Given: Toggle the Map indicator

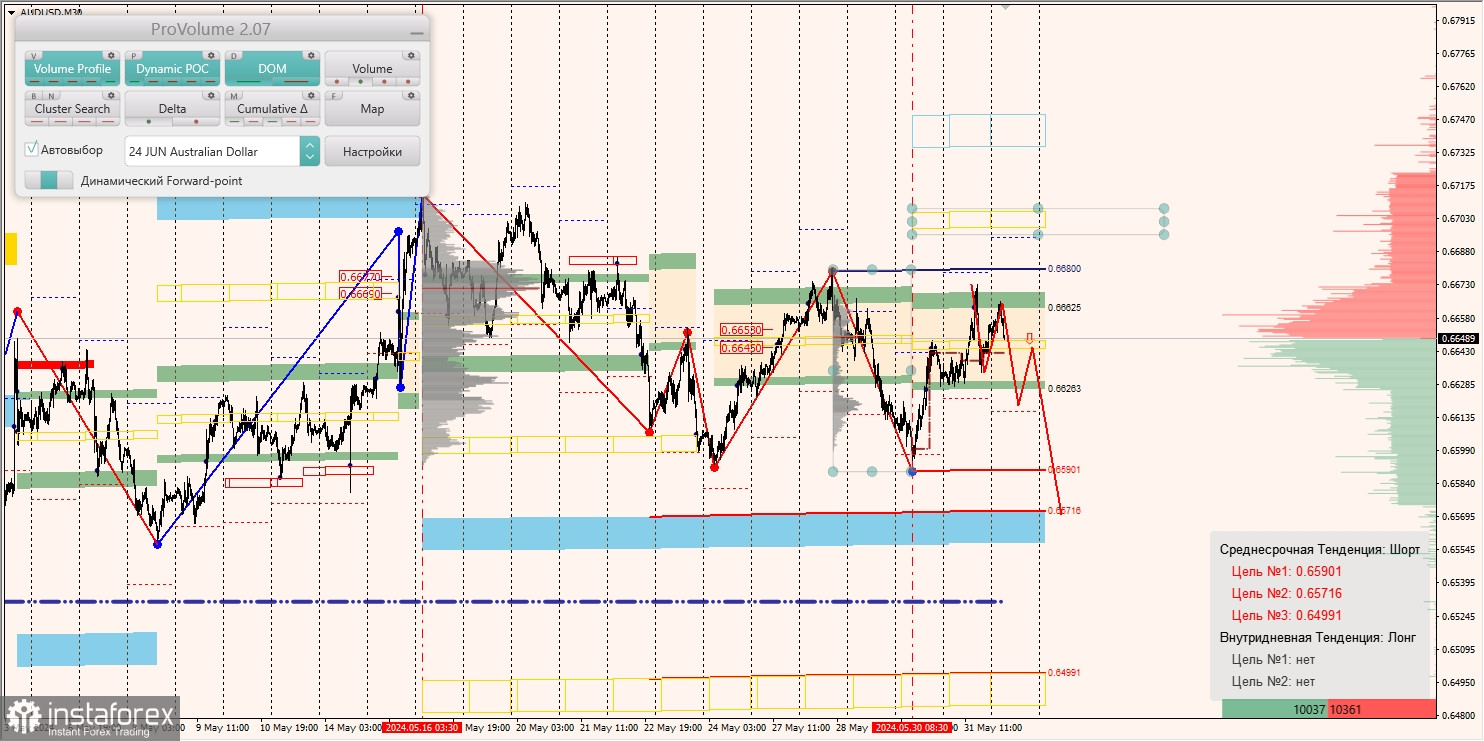Looking at the screenshot, I should [372, 109].
